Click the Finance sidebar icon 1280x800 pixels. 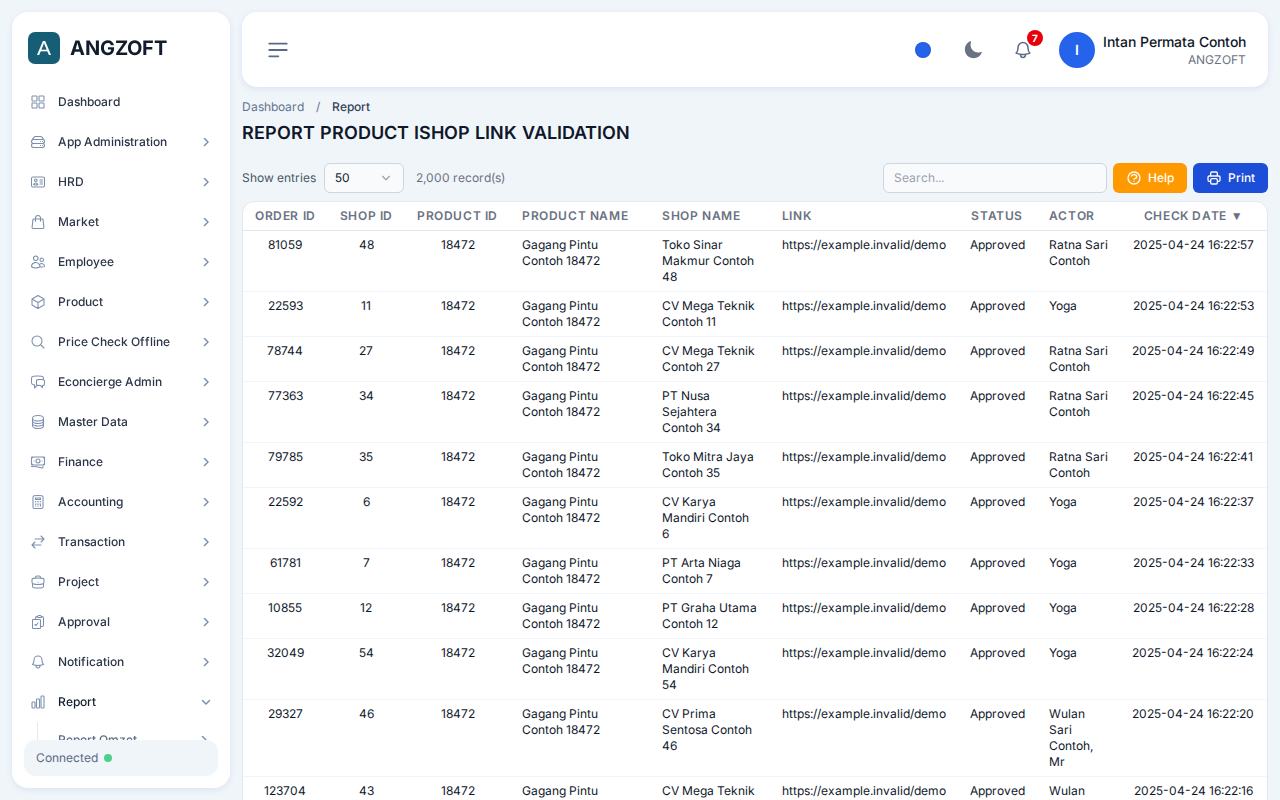pyautogui.click(x=38, y=462)
